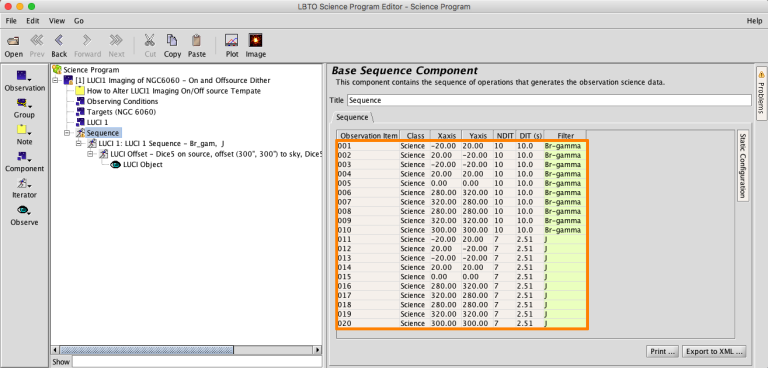The image size is (768, 368).
Task: Open the Go menu
Action: click(x=79, y=21)
